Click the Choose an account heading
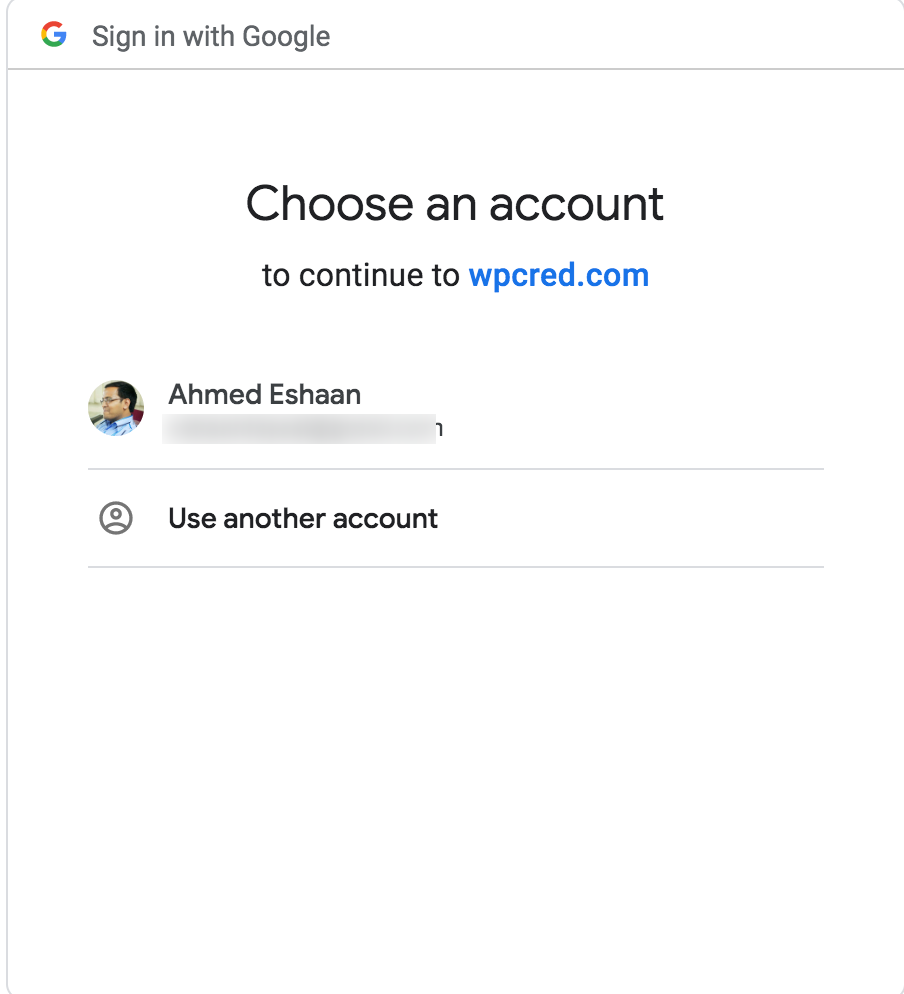904x994 pixels. [455, 204]
